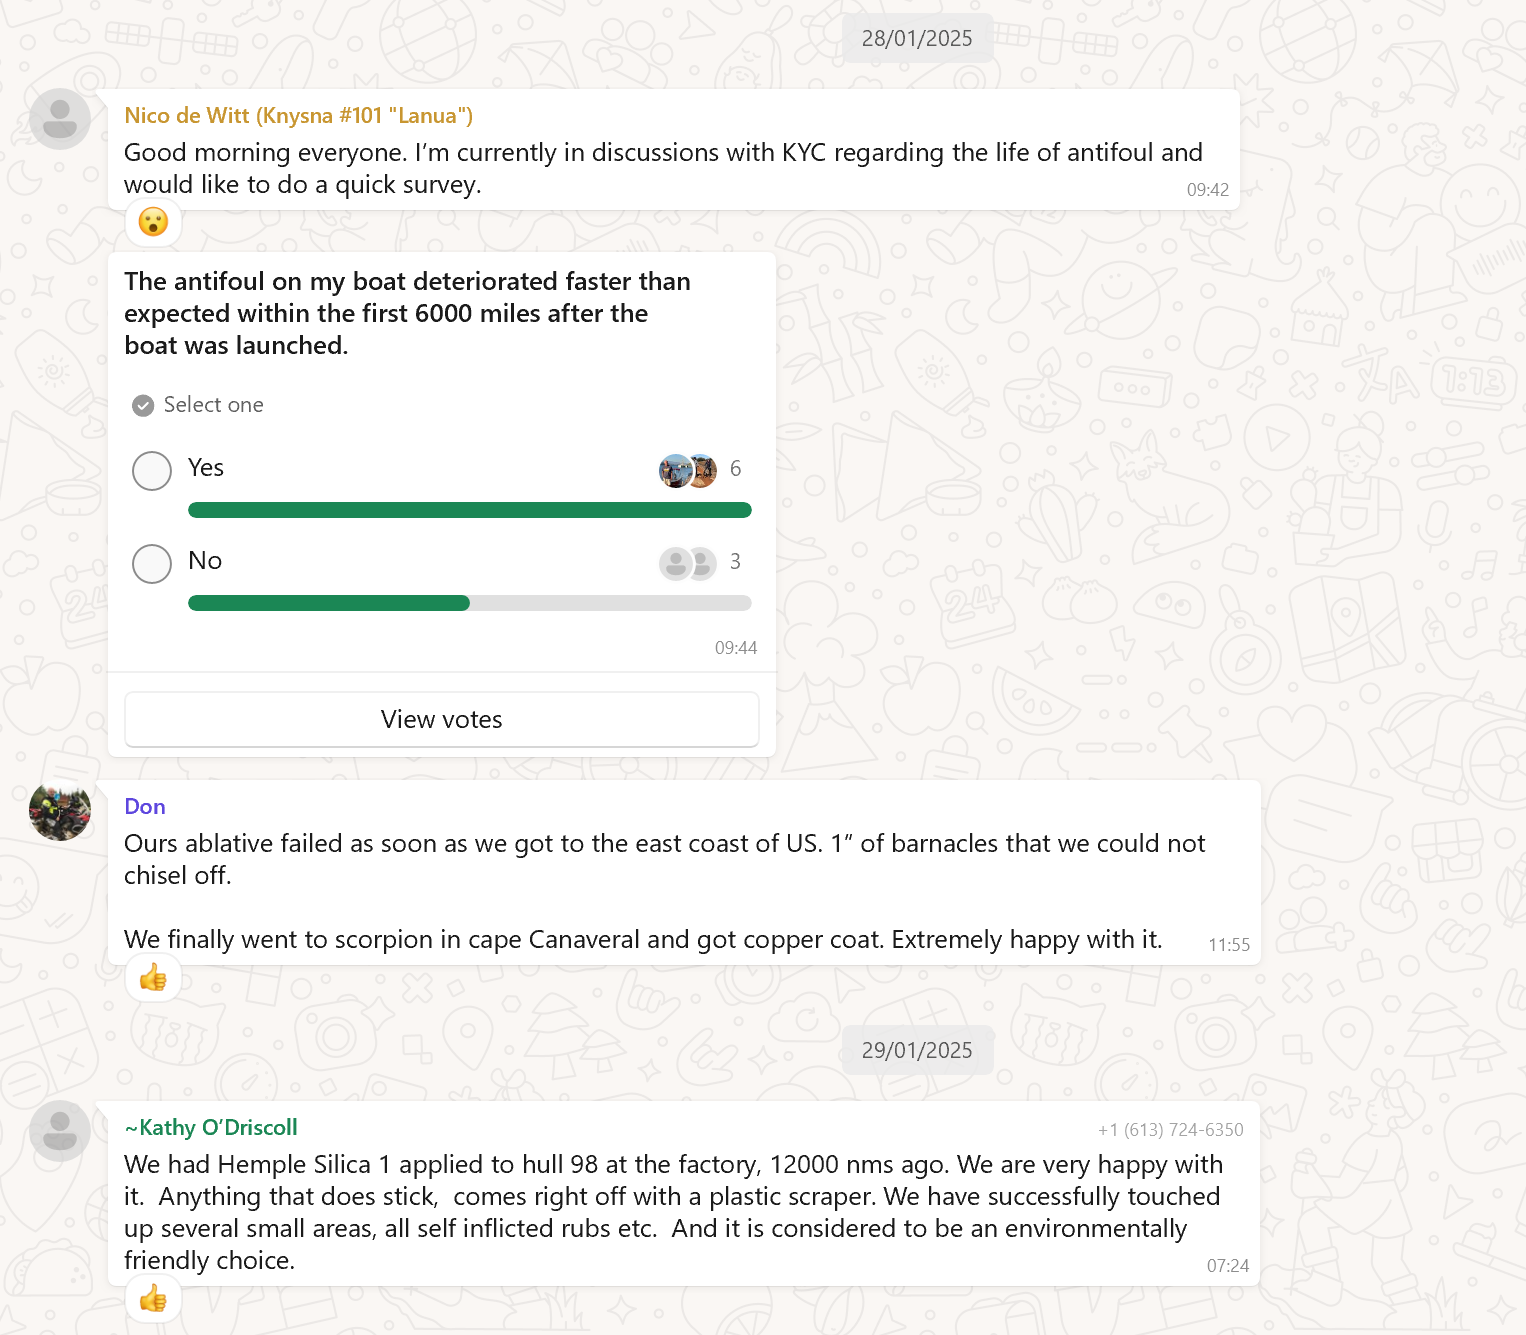Click Kathy O'Driscoll's profile avatar
The image size is (1526, 1335).
tap(60, 1131)
